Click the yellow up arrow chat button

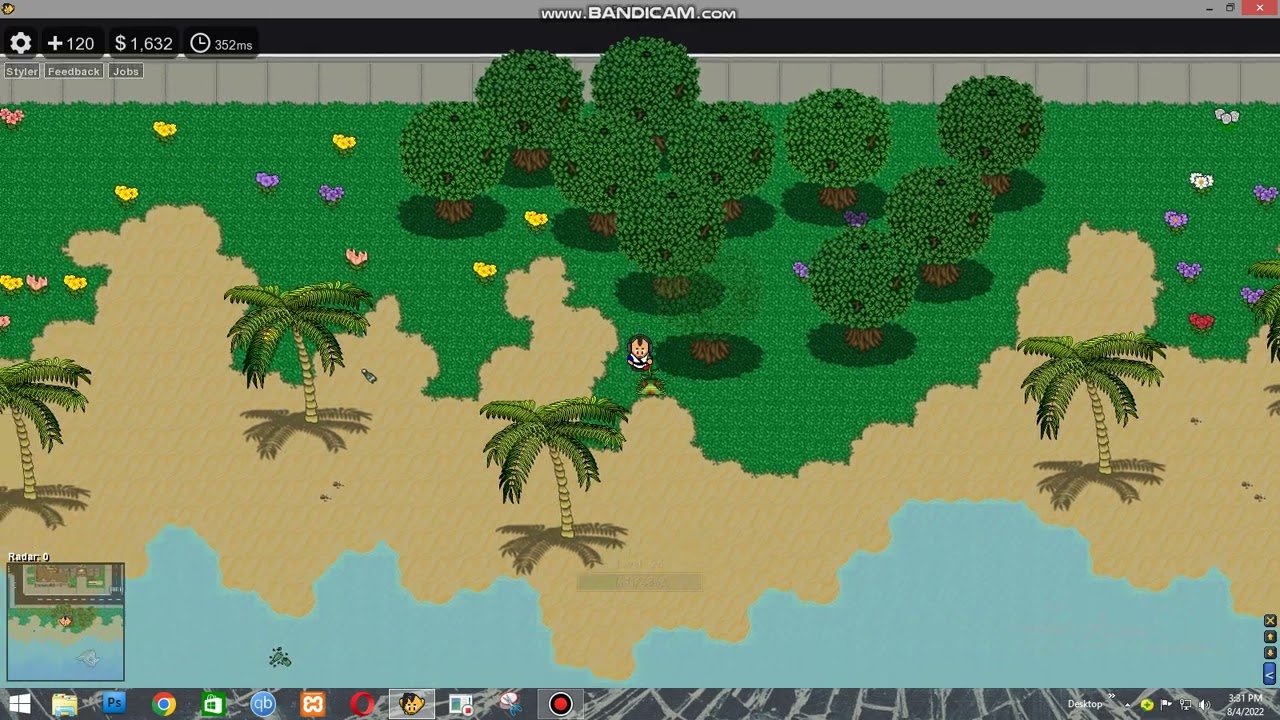[x=1270, y=637]
